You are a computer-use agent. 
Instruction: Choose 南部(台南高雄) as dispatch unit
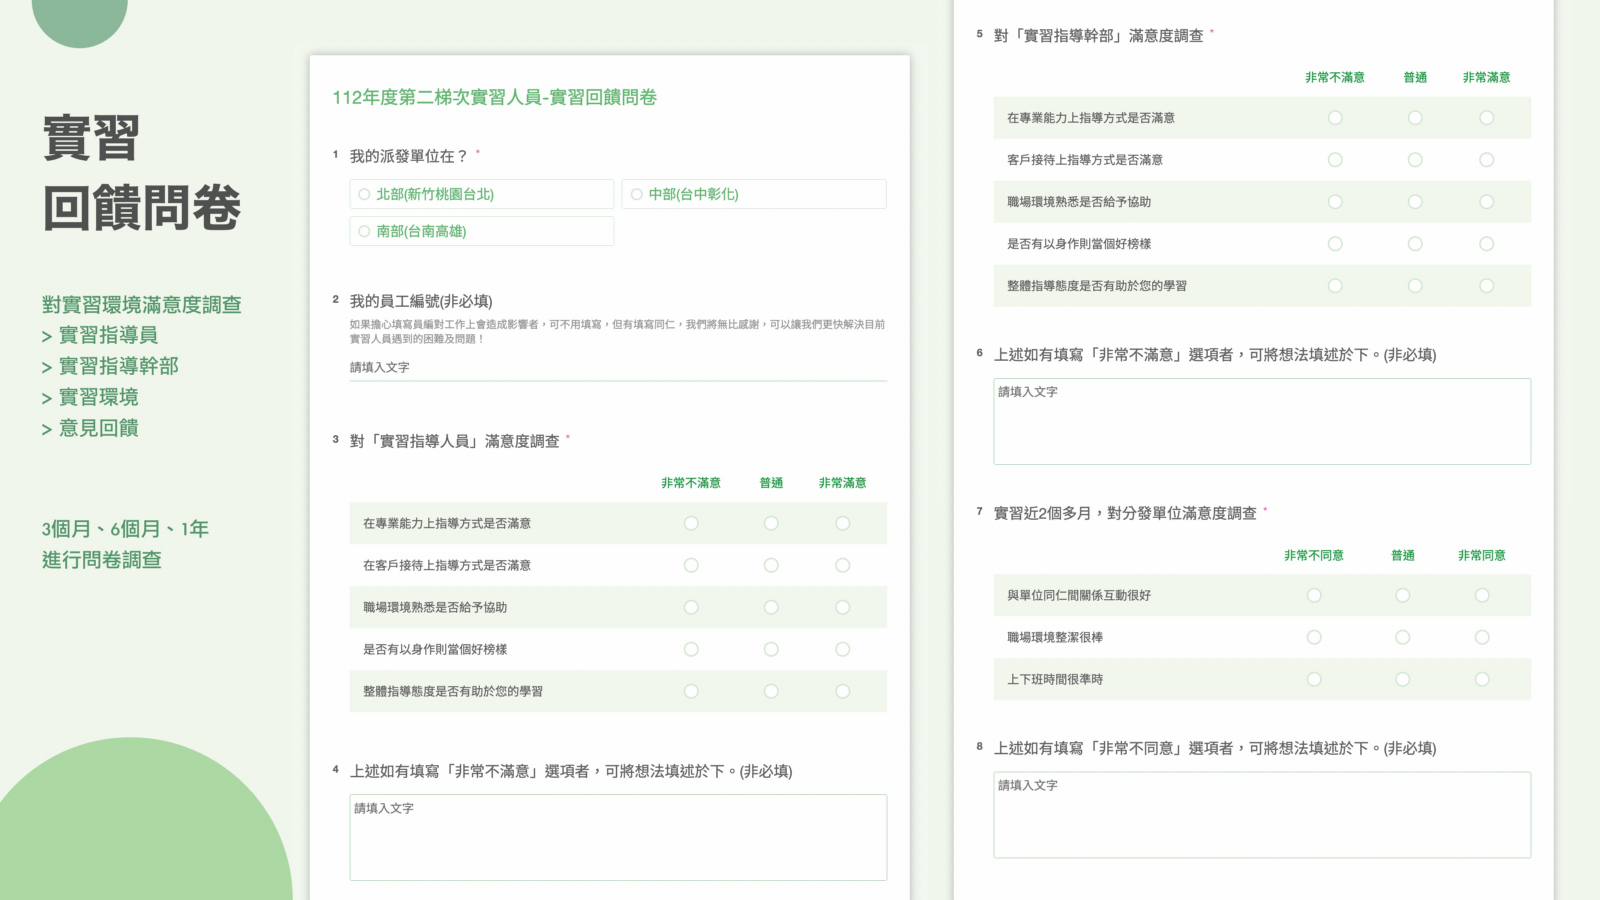coord(365,231)
